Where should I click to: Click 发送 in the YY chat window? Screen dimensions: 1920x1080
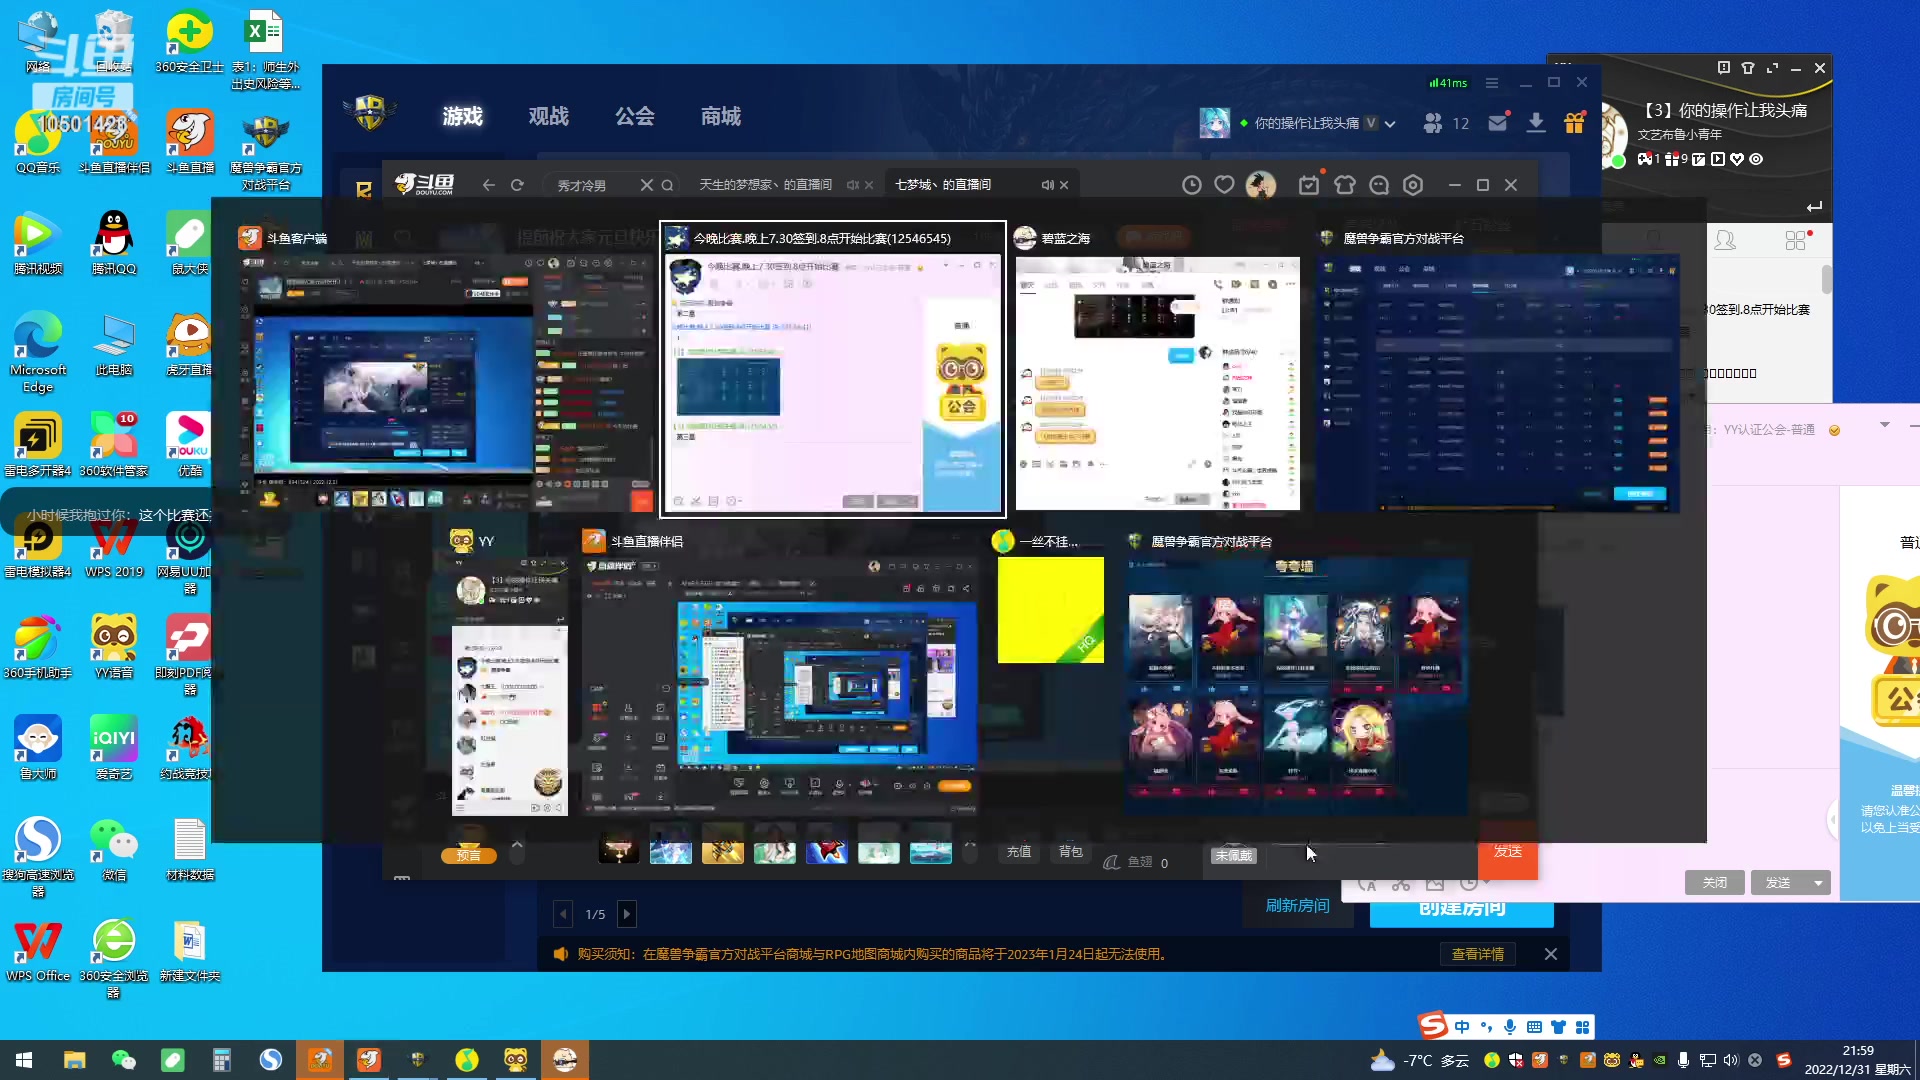(1777, 882)
